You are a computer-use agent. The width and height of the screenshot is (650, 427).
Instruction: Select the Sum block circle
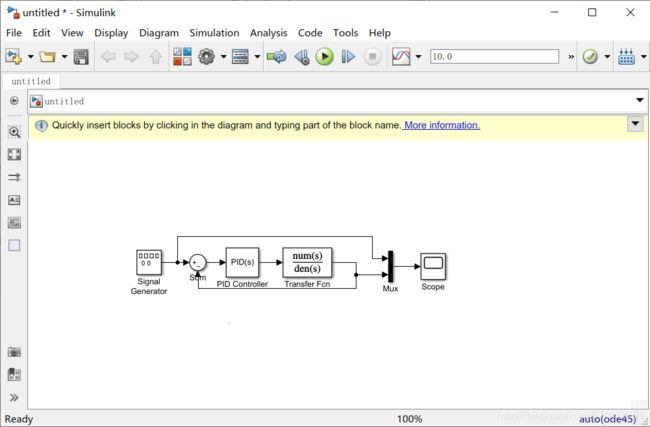198,262
